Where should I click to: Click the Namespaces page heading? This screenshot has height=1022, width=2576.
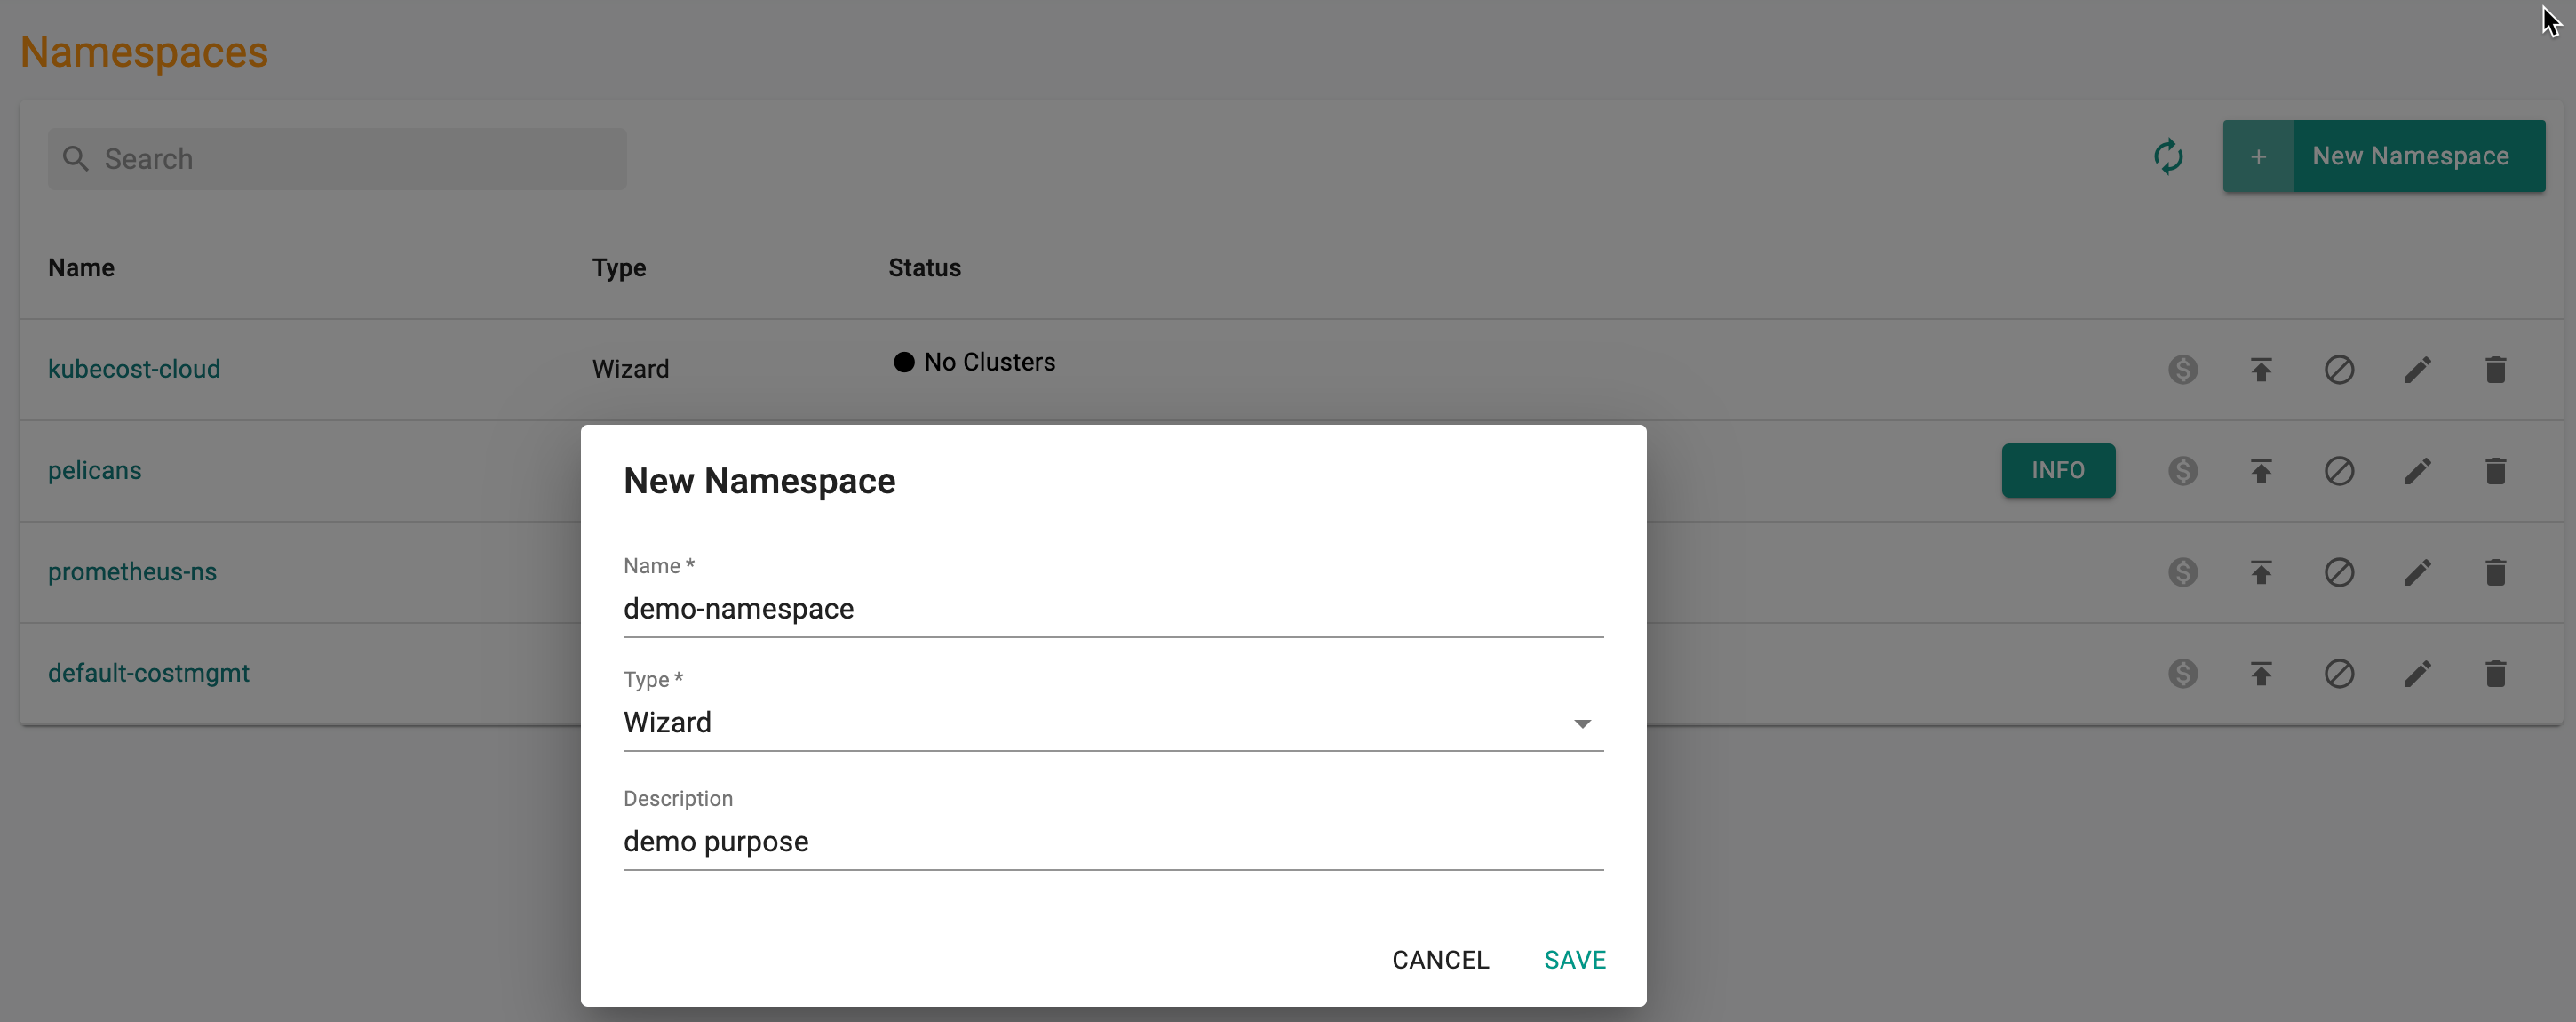144,52
